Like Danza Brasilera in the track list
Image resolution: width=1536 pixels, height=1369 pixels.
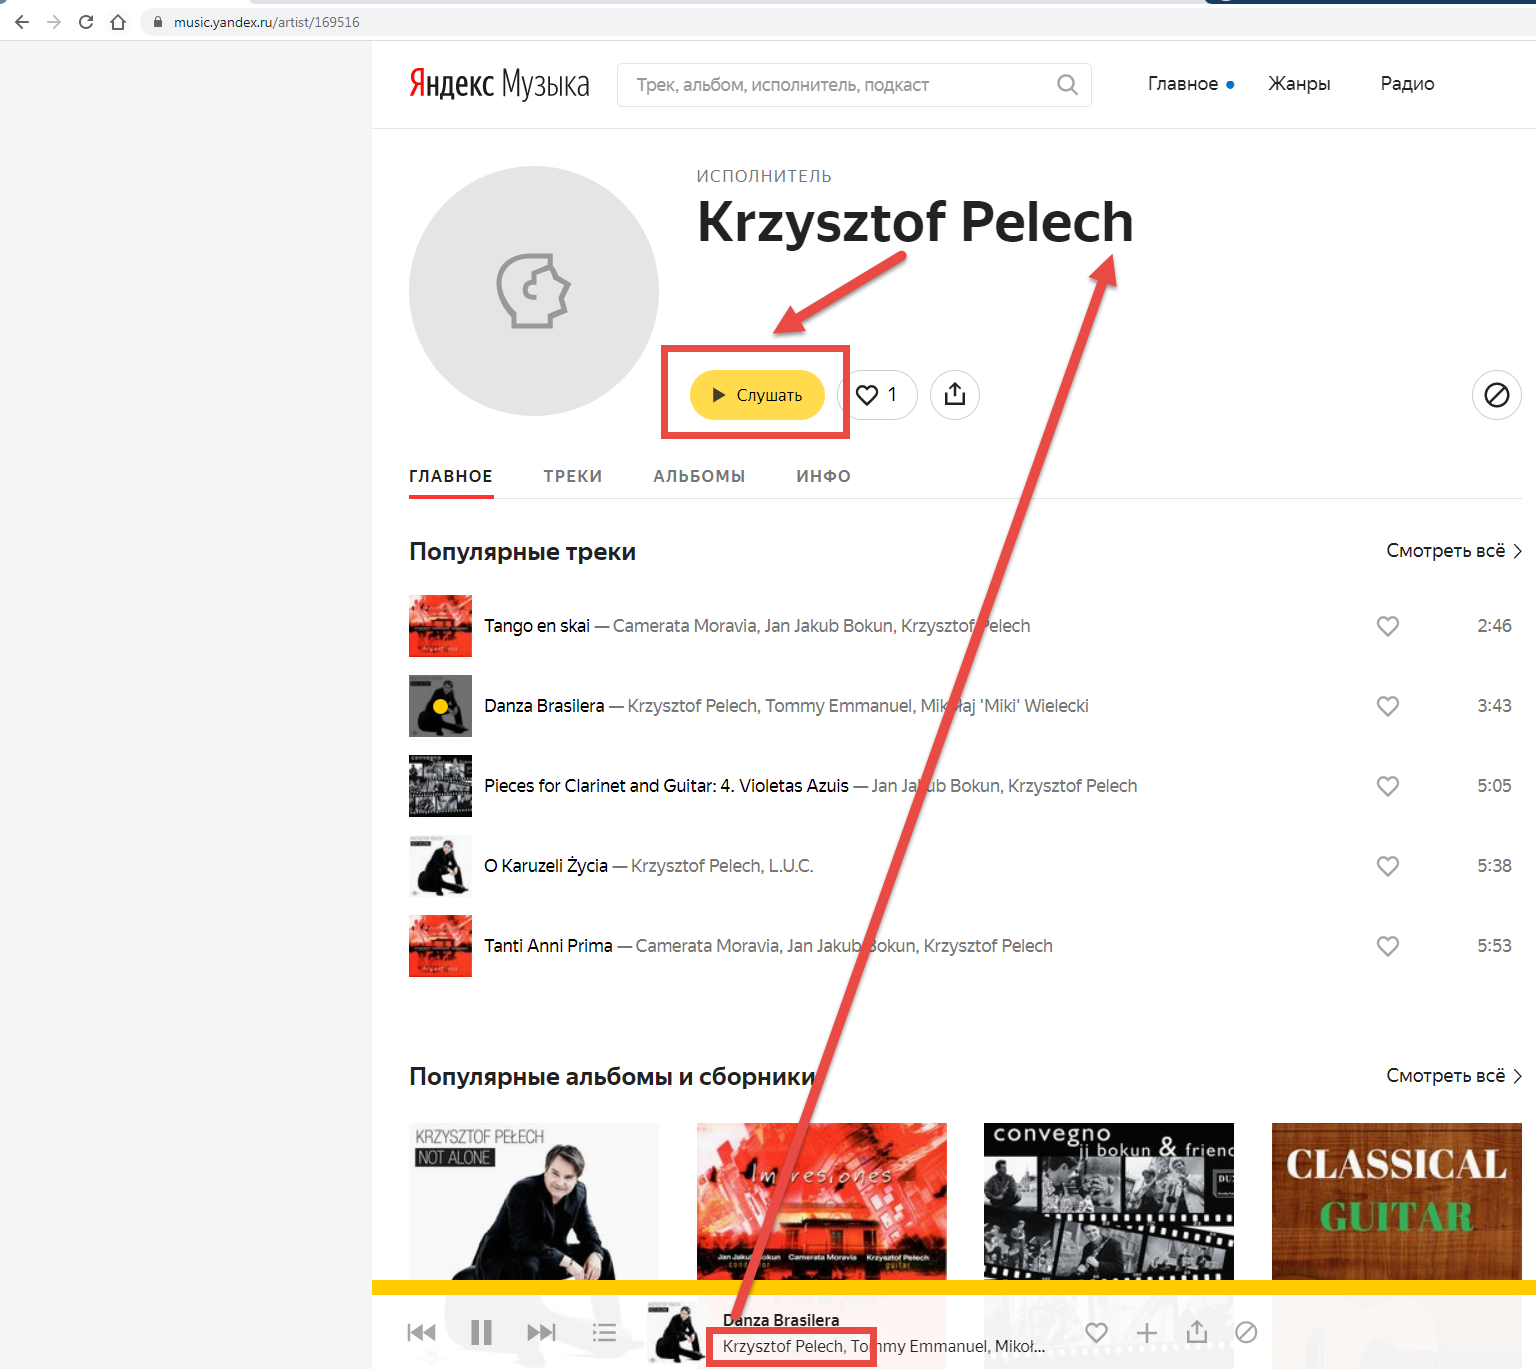(1388, 706)
